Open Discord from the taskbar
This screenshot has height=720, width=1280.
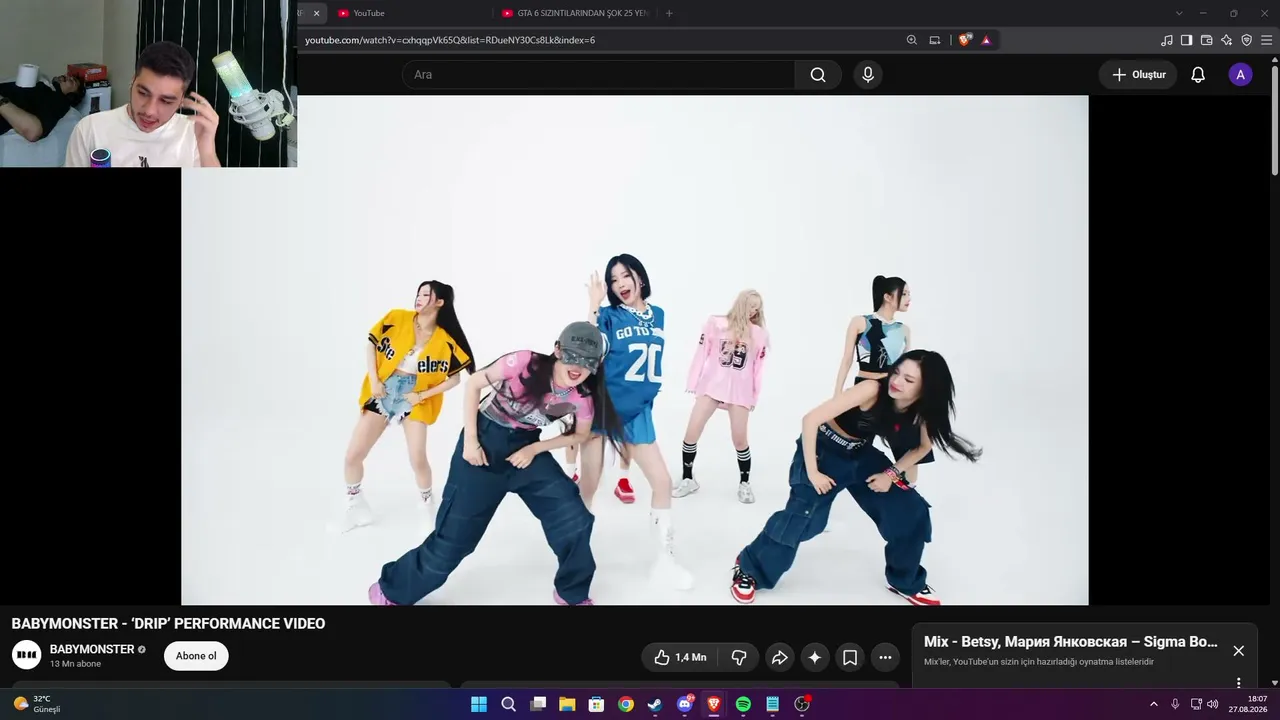tap(685, 704)
